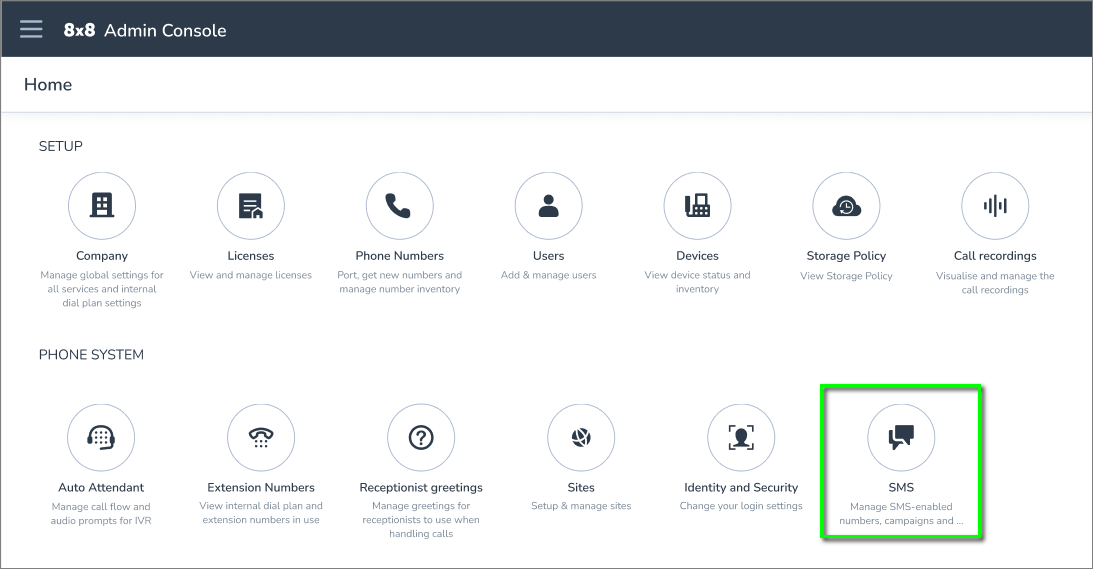Click the Company label
This screenshot has height=569, width=1093.
[x=102, y=256]
